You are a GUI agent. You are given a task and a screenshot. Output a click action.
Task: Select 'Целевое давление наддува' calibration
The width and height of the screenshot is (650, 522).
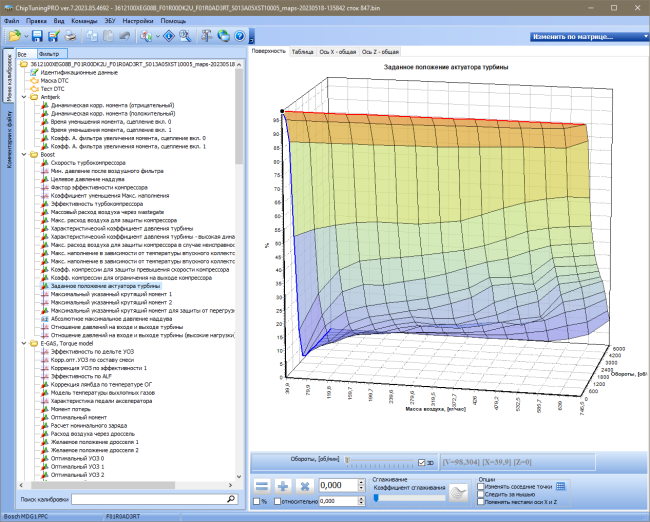87,179
